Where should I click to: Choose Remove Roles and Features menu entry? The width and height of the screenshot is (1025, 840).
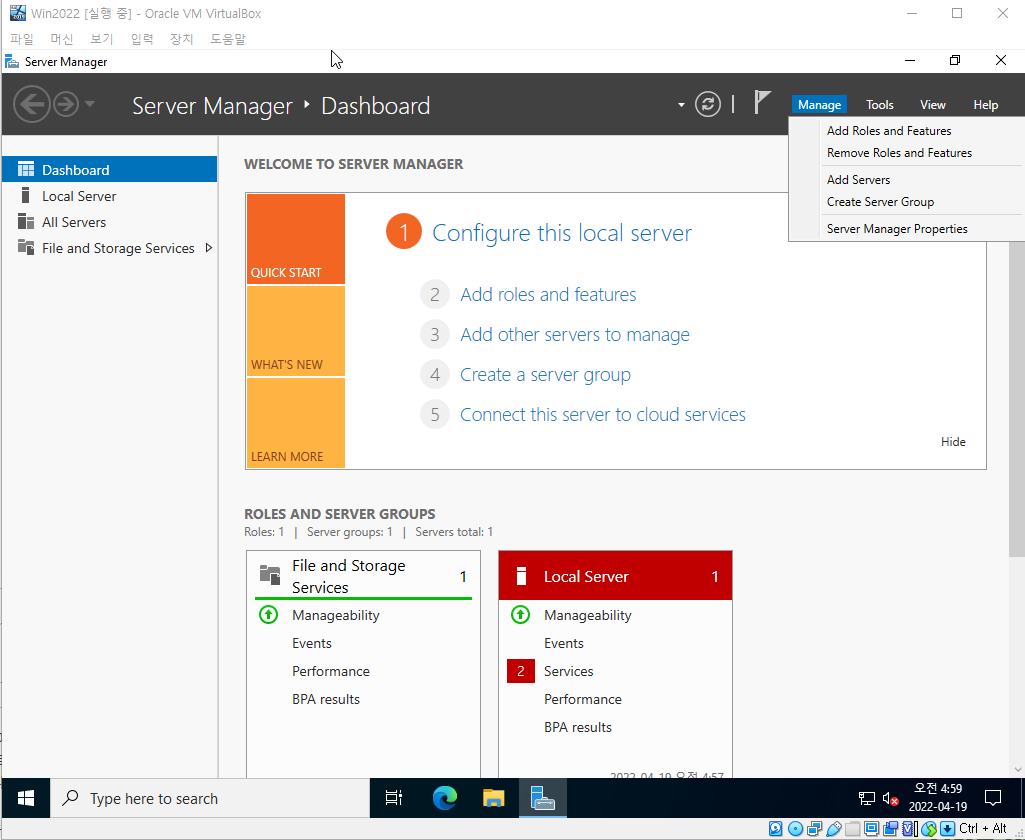click(905, 153)
